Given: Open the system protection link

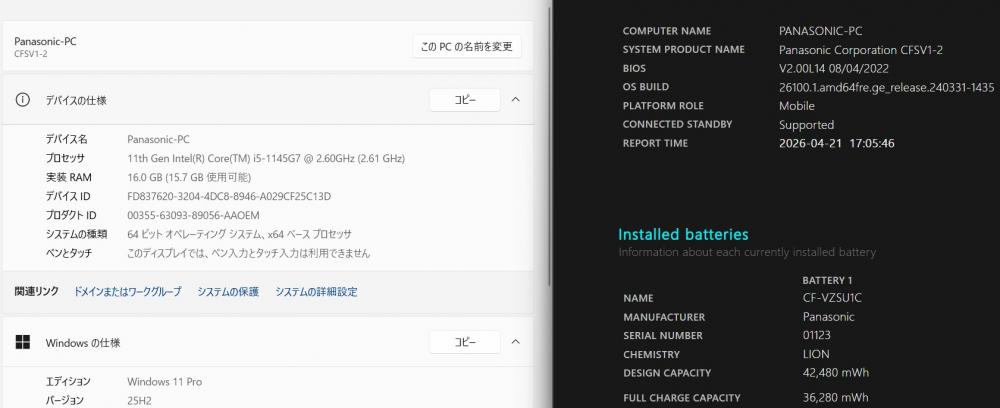Looking at the screenshot, I should pos(228,291).
